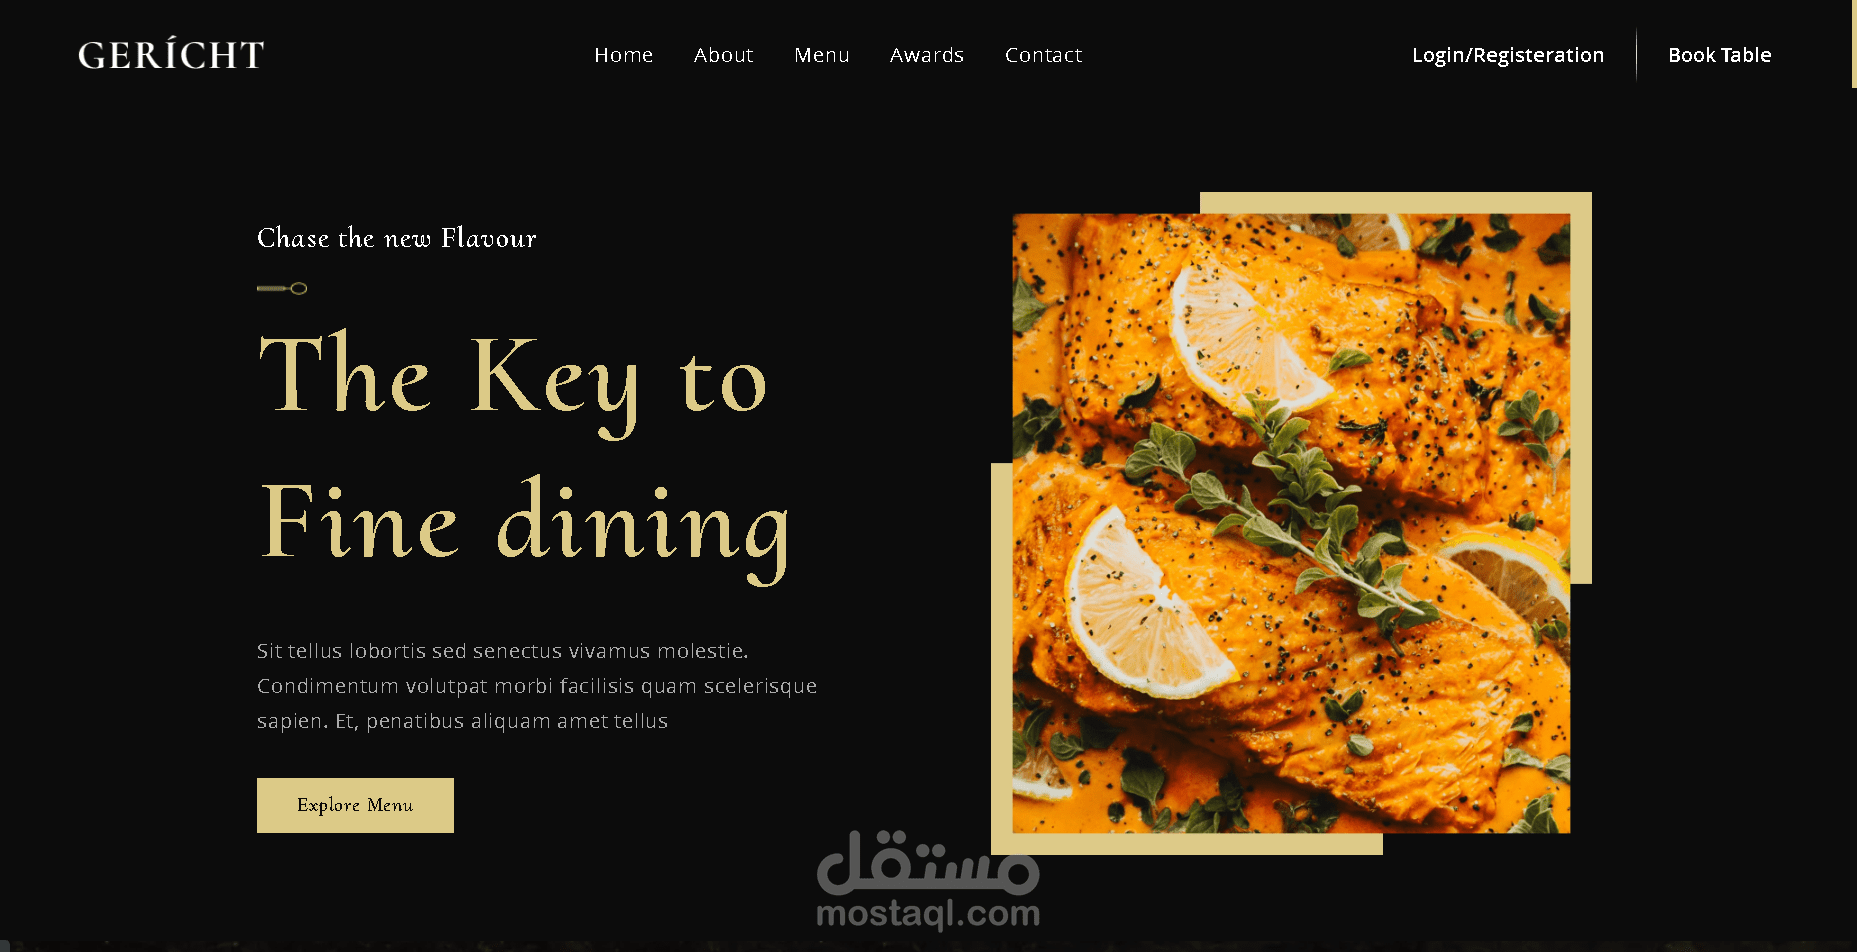Click the salmon dish photo

(x=1291, y=523)
